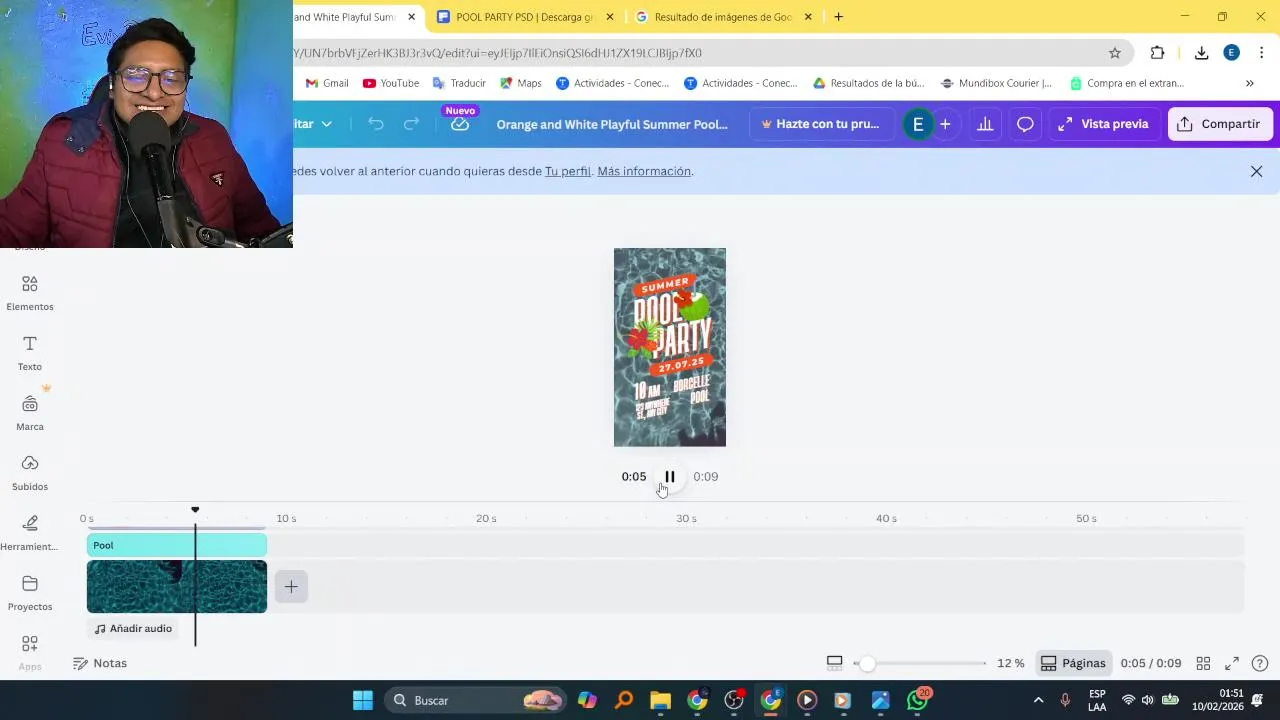Open the grid view icon
Screen dimensions: 1280x720
pyautogui.click(x=1203, y=663)
